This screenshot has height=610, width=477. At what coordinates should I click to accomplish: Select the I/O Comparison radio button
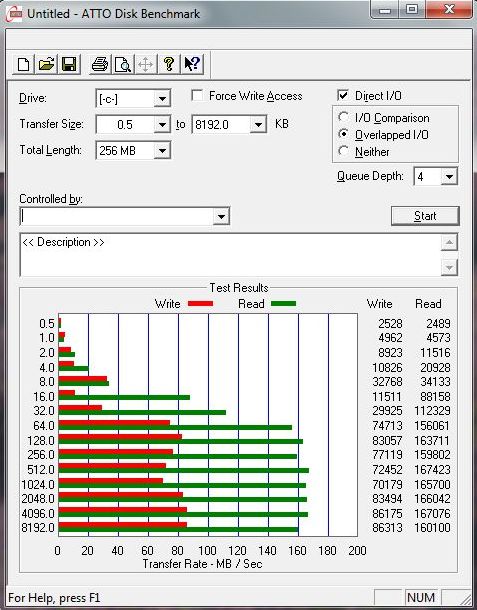pyautogui.click(x=343, y=117)
